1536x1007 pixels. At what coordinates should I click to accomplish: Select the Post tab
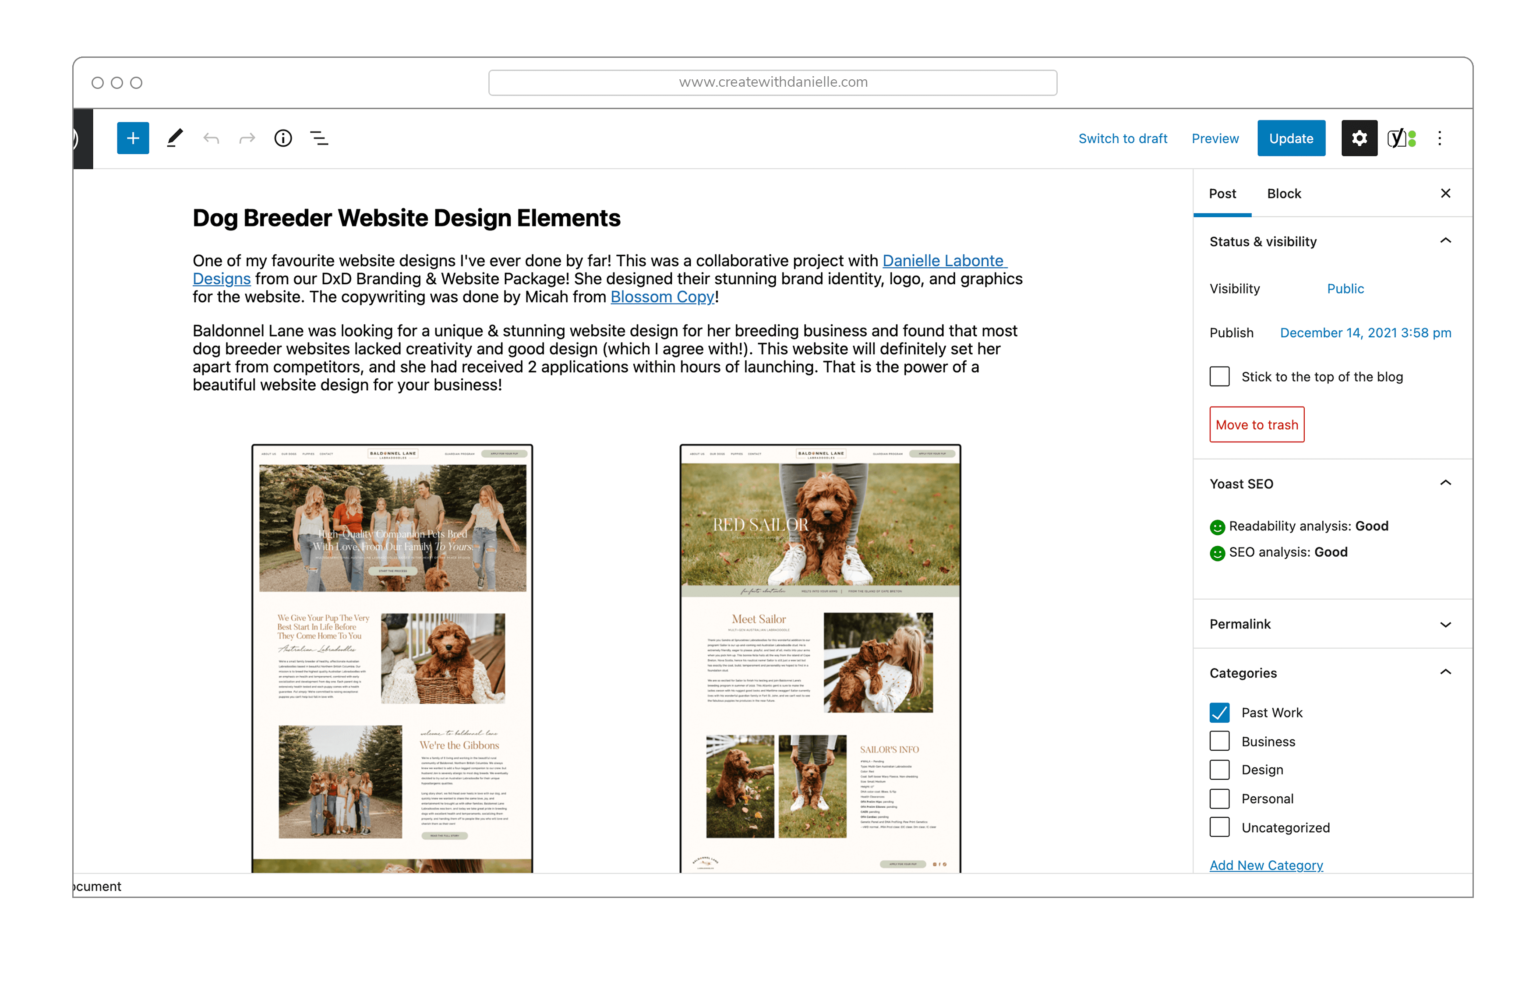pyautogui.click(x=1222, y=193)
